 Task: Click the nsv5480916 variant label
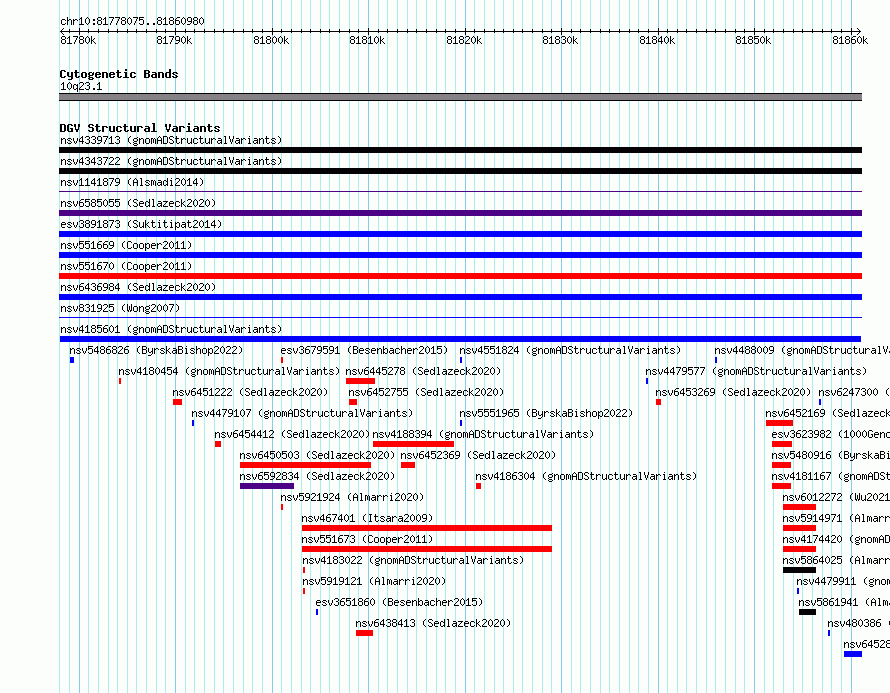pyautogui.click(x=830, y=455)
